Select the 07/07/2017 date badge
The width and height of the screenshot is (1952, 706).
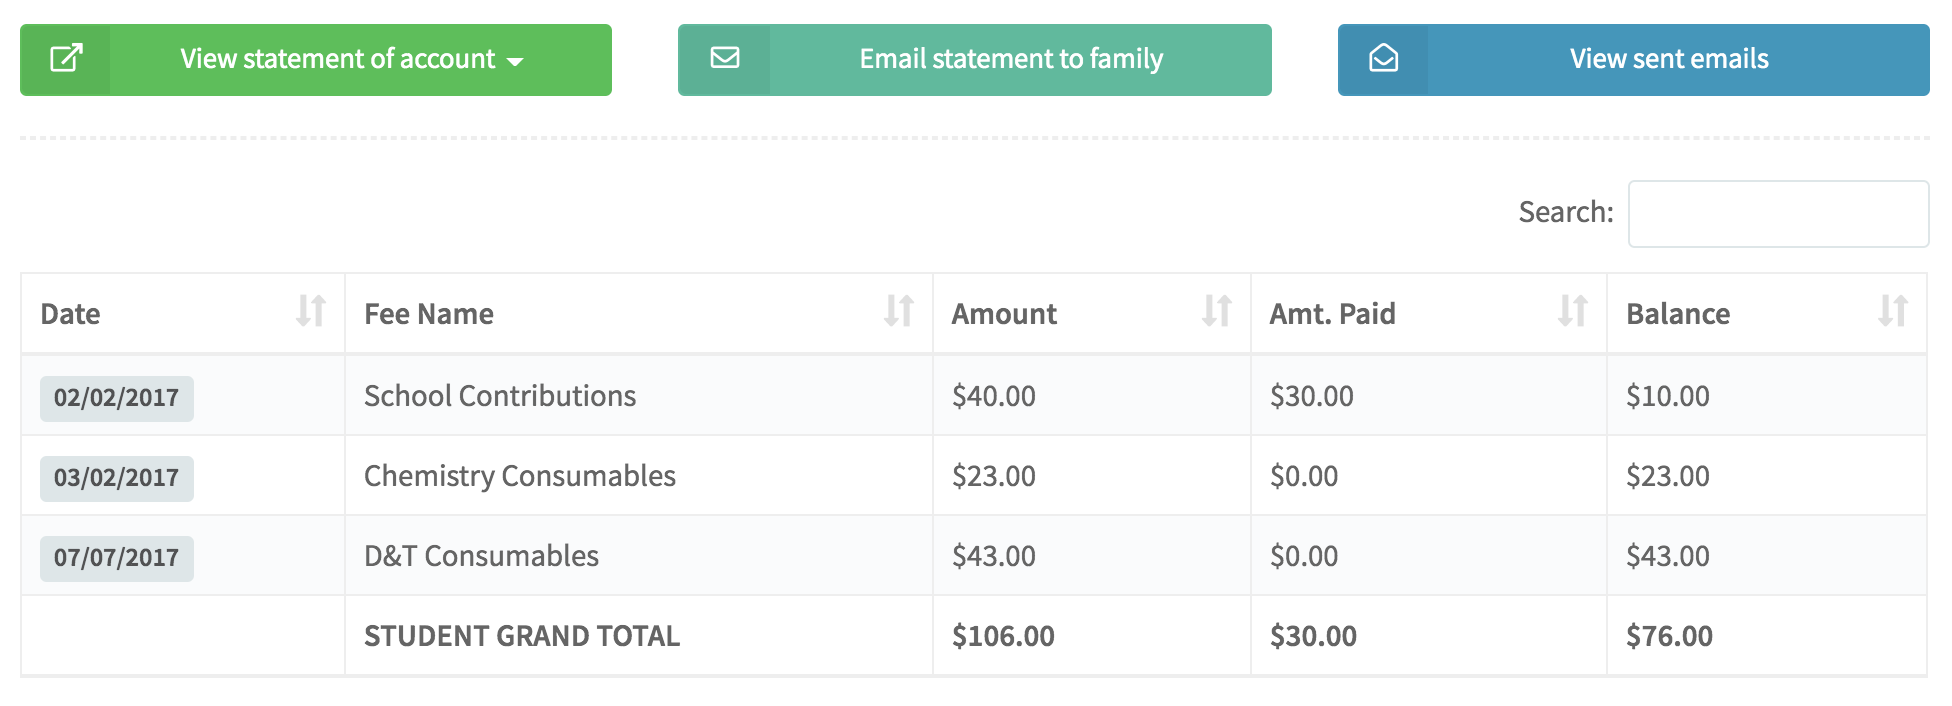pyautogui.click(x=116, y=558)
